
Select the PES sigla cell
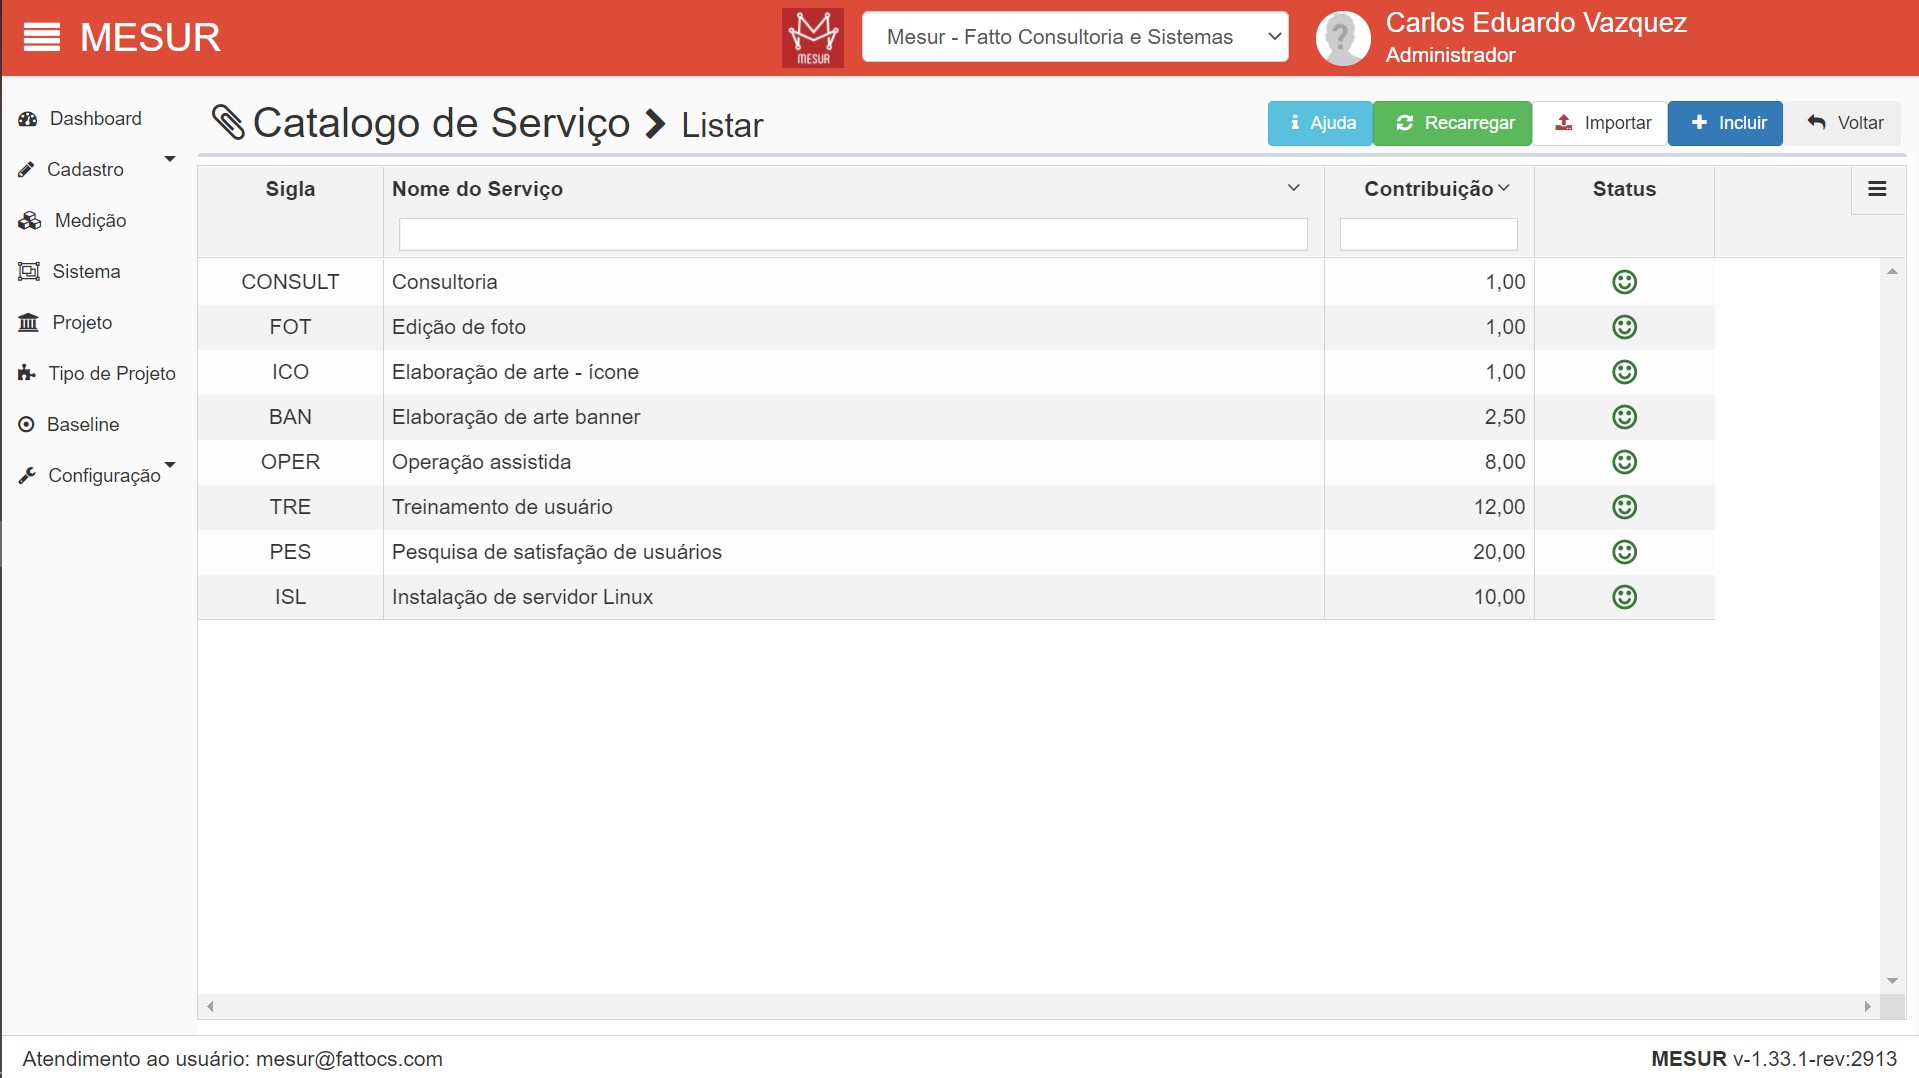pyautogui.click(x=290, y=552)
